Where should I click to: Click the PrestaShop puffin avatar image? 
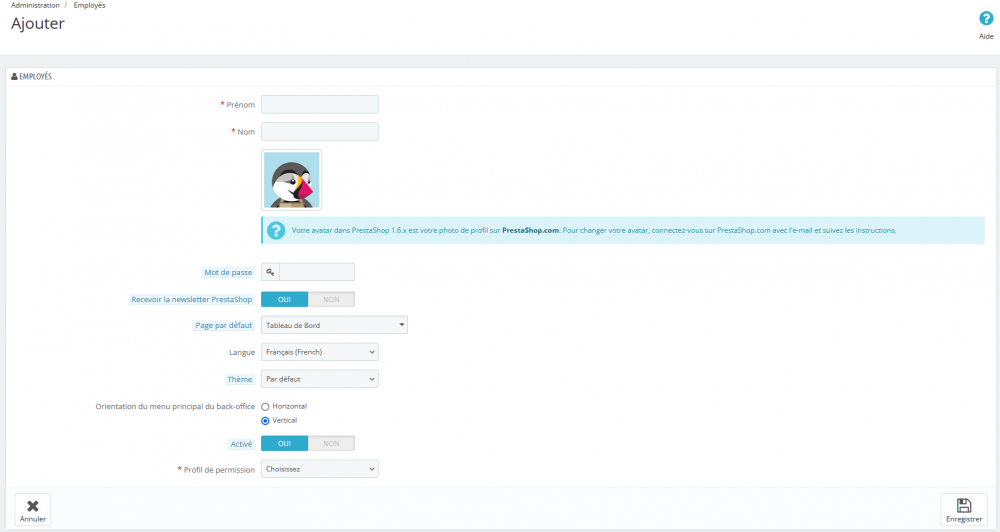[x=291, y=180]
